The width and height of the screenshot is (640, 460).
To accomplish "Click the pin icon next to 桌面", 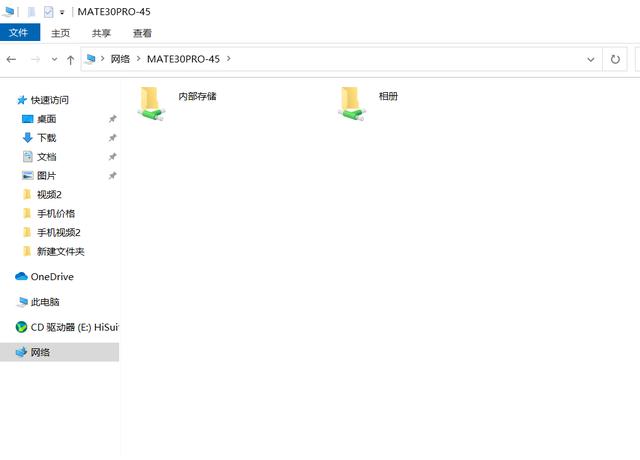I will (x=112, y=119).
